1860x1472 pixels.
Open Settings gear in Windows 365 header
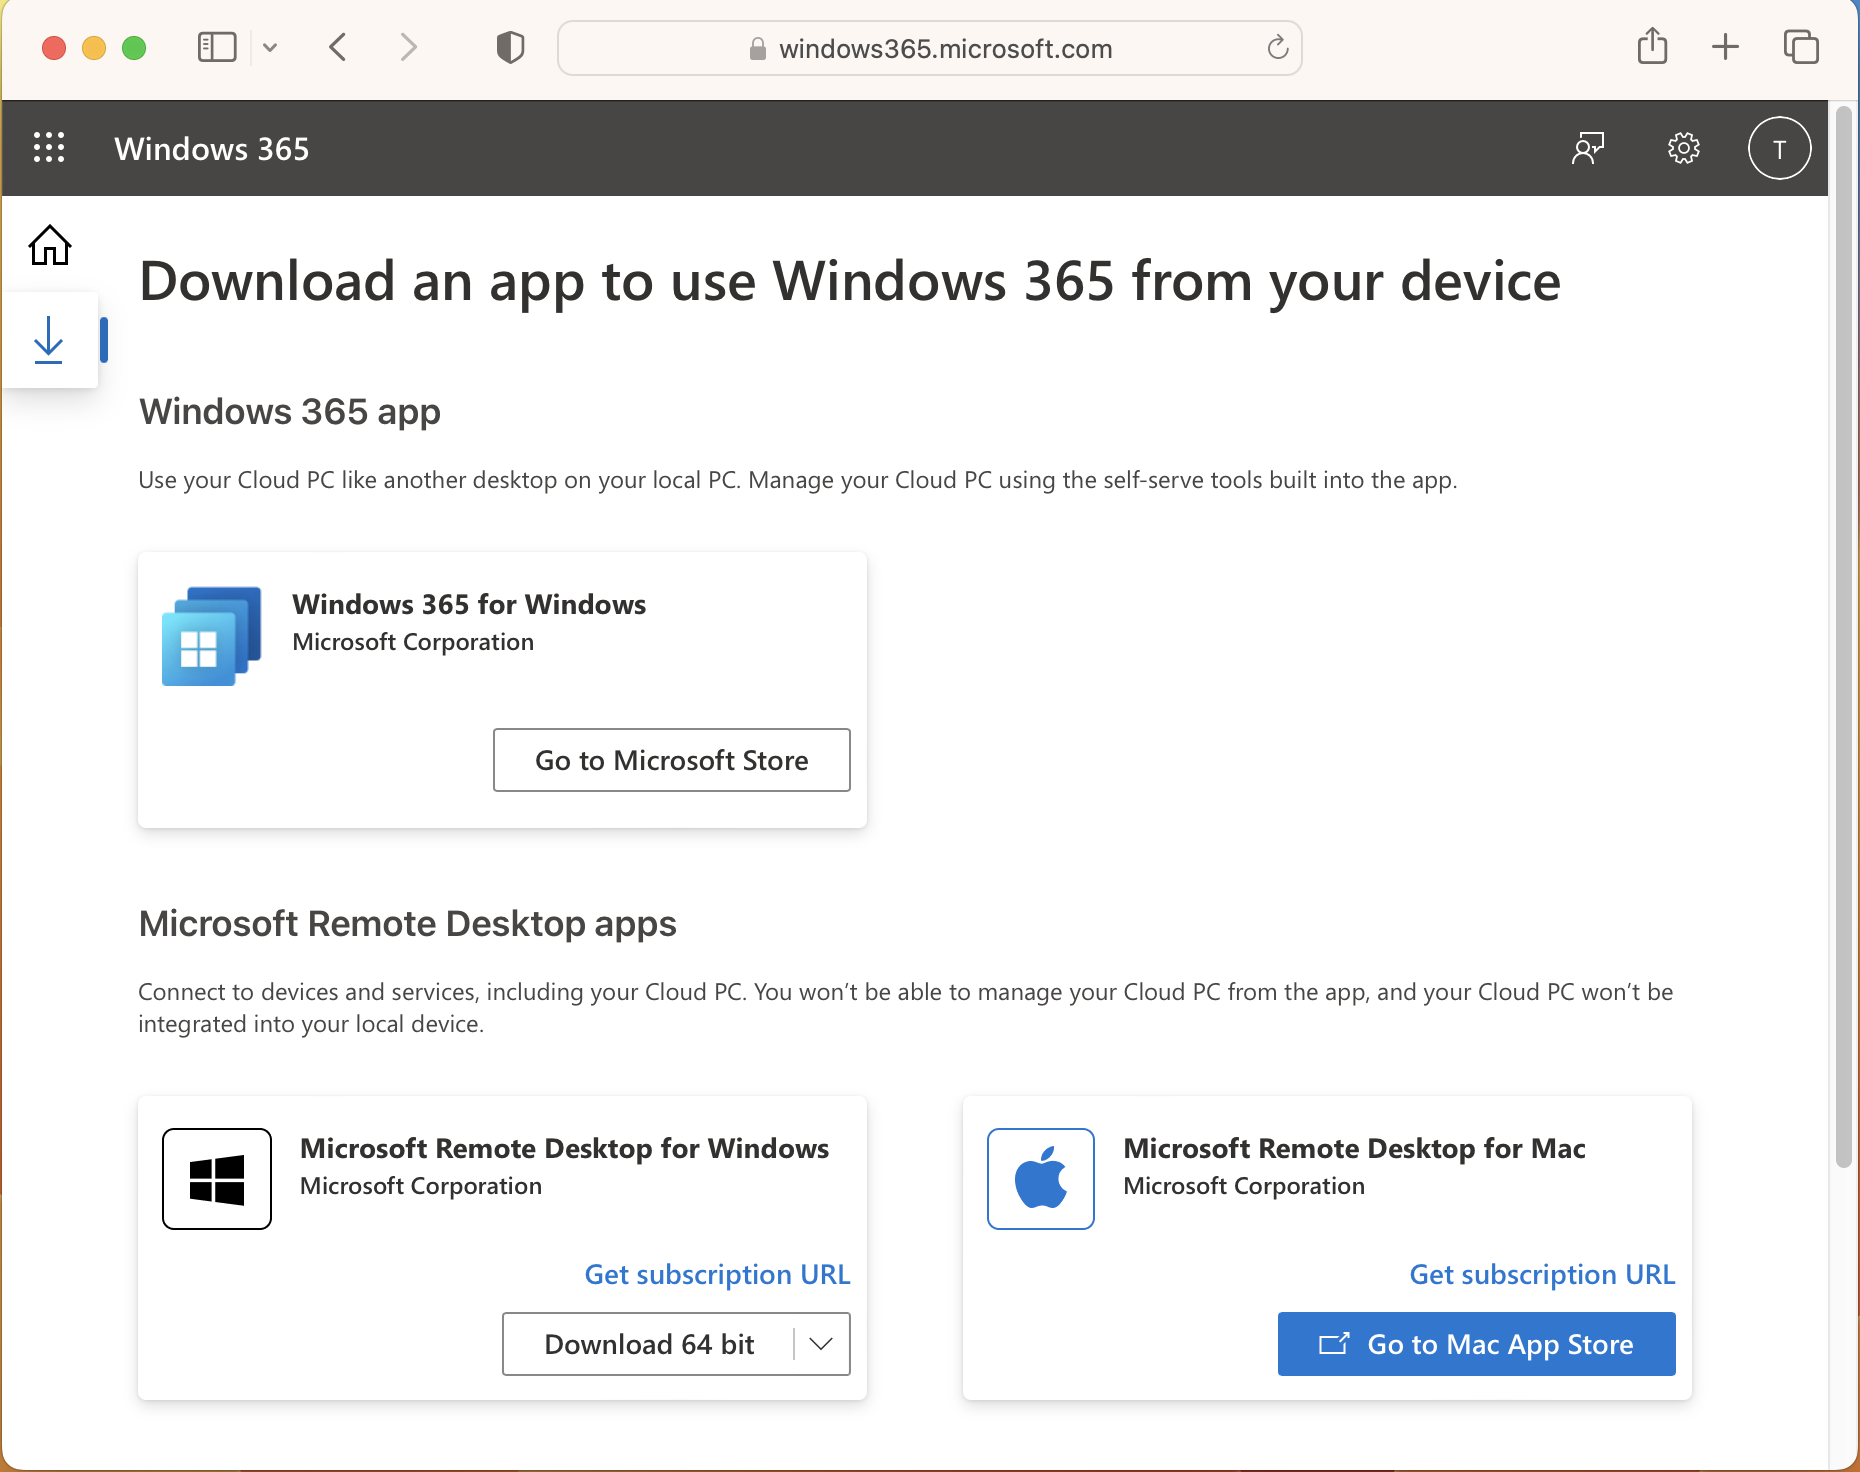[x=1684, y=148]
